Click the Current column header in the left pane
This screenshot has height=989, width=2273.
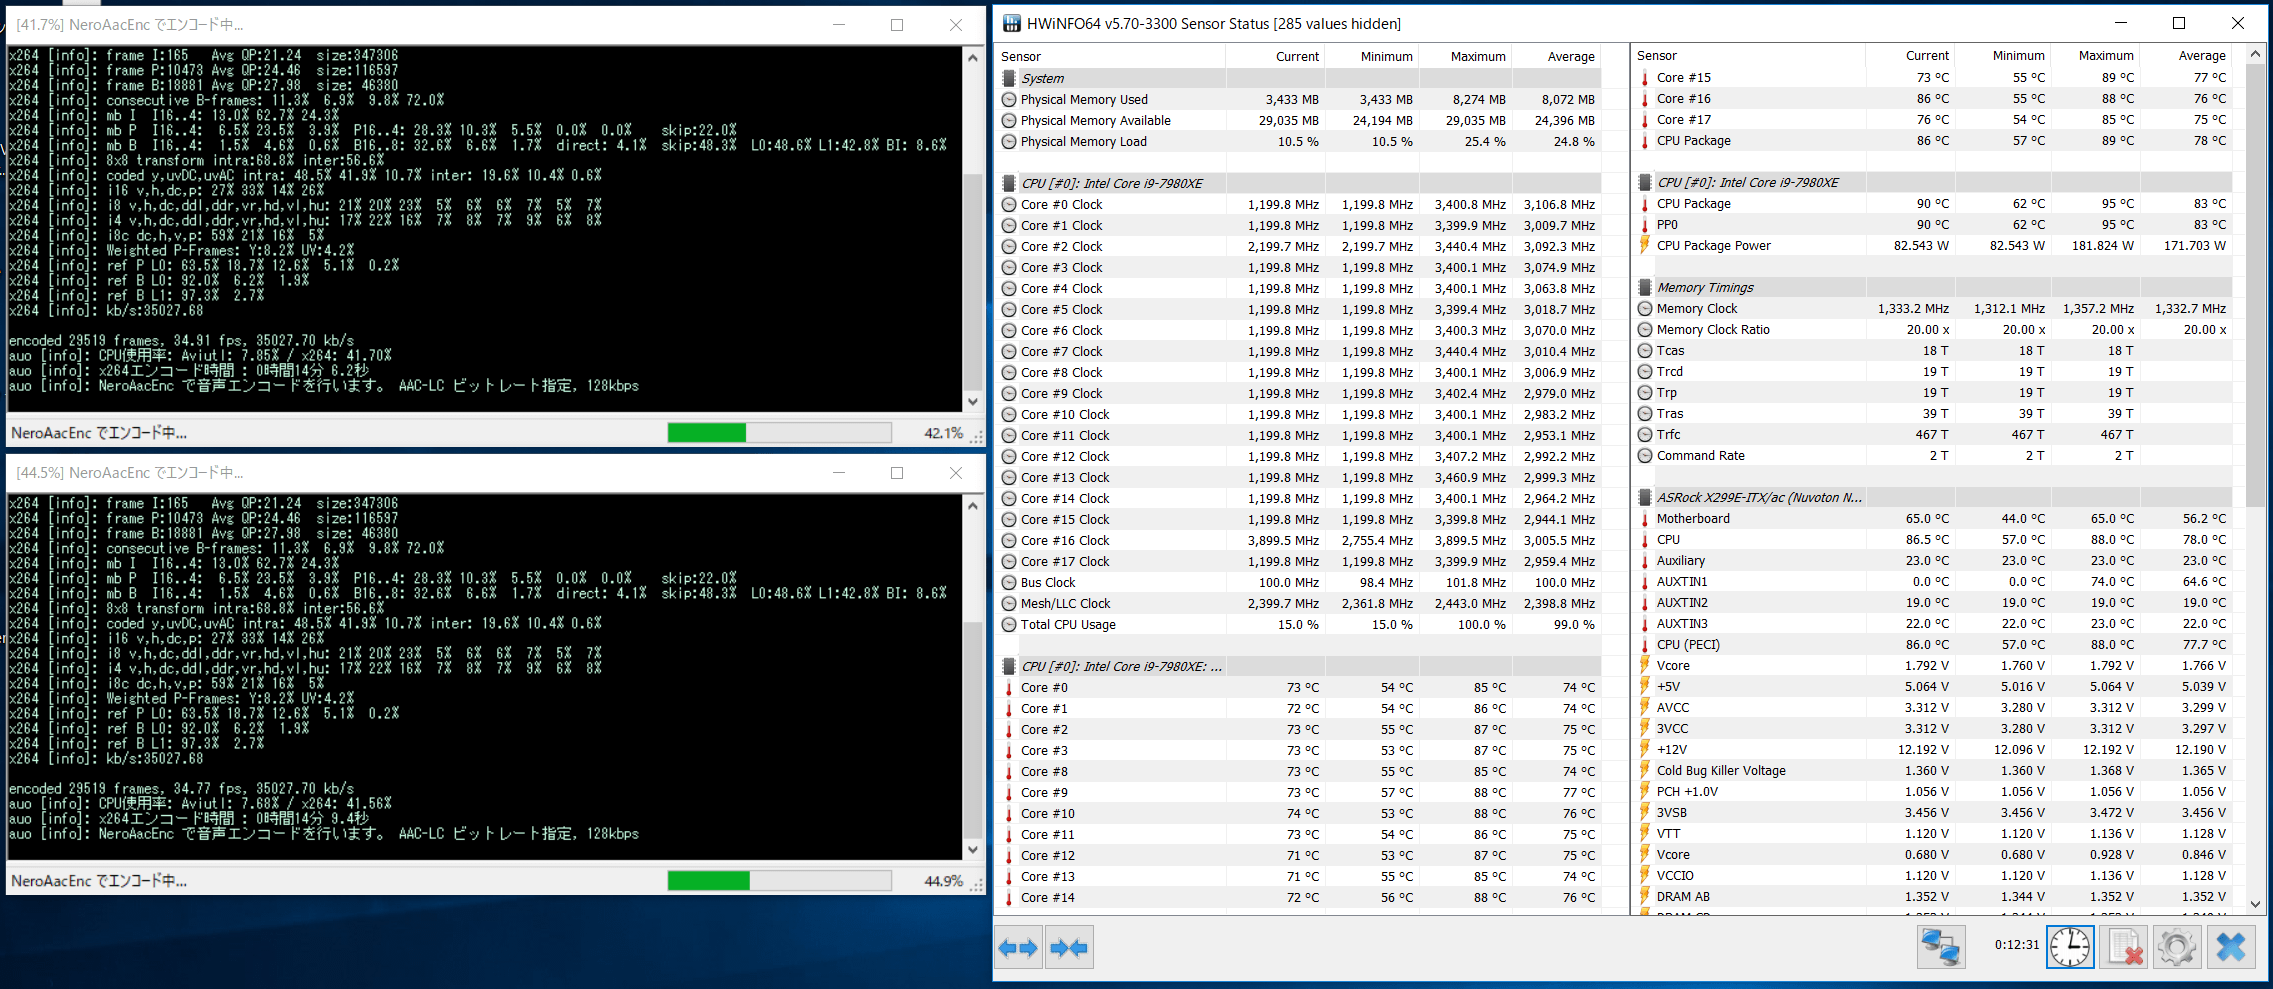[x=1276, y=56]
